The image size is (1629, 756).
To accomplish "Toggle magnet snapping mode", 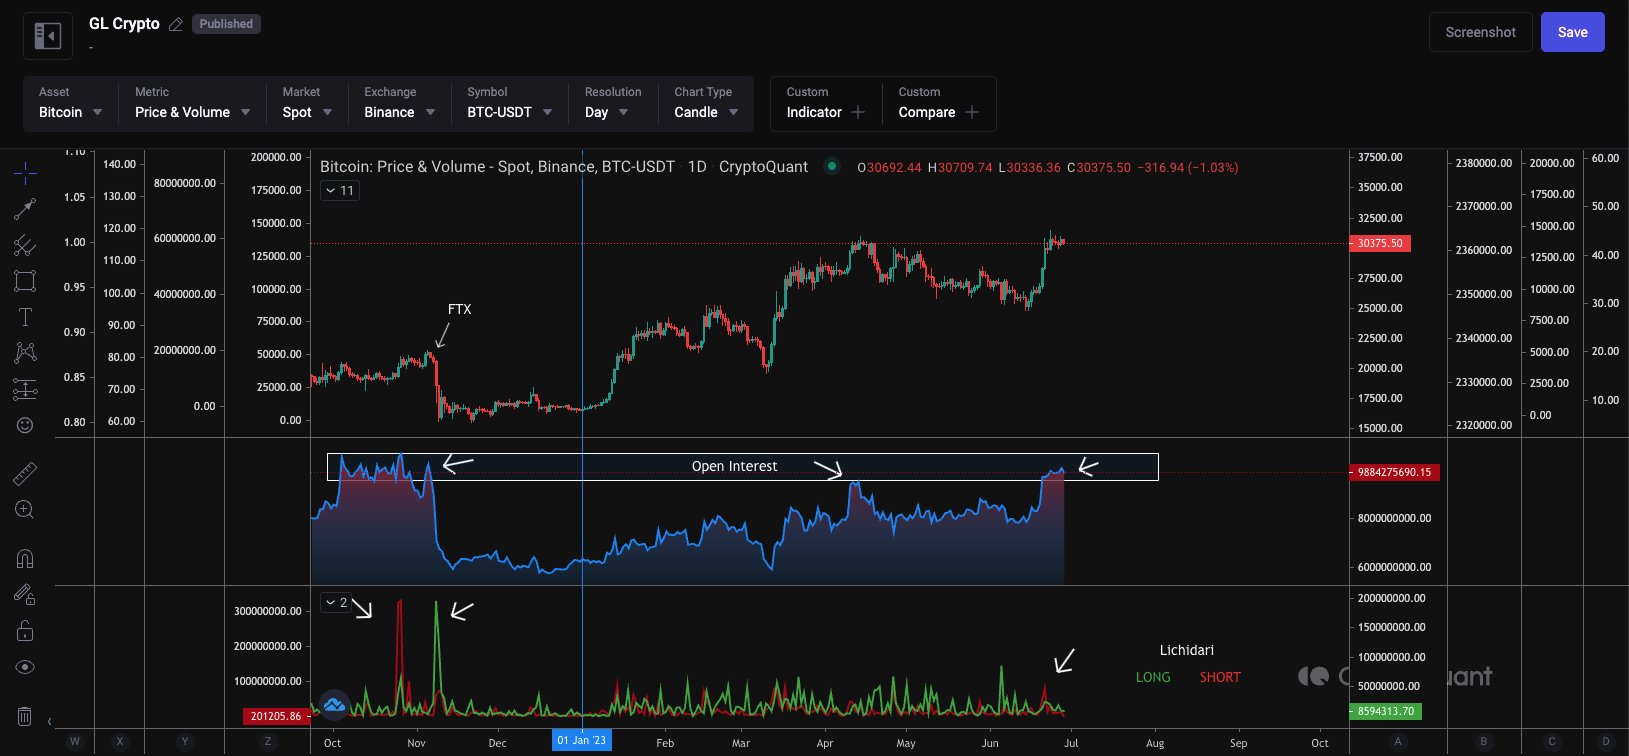I will point(25,558).
